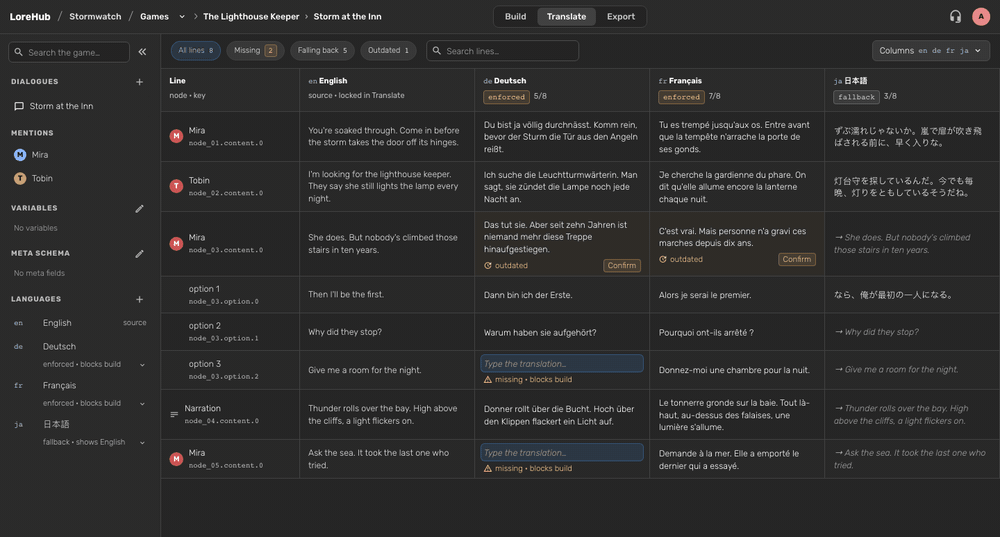Focus Search lines field

point(503,50)
